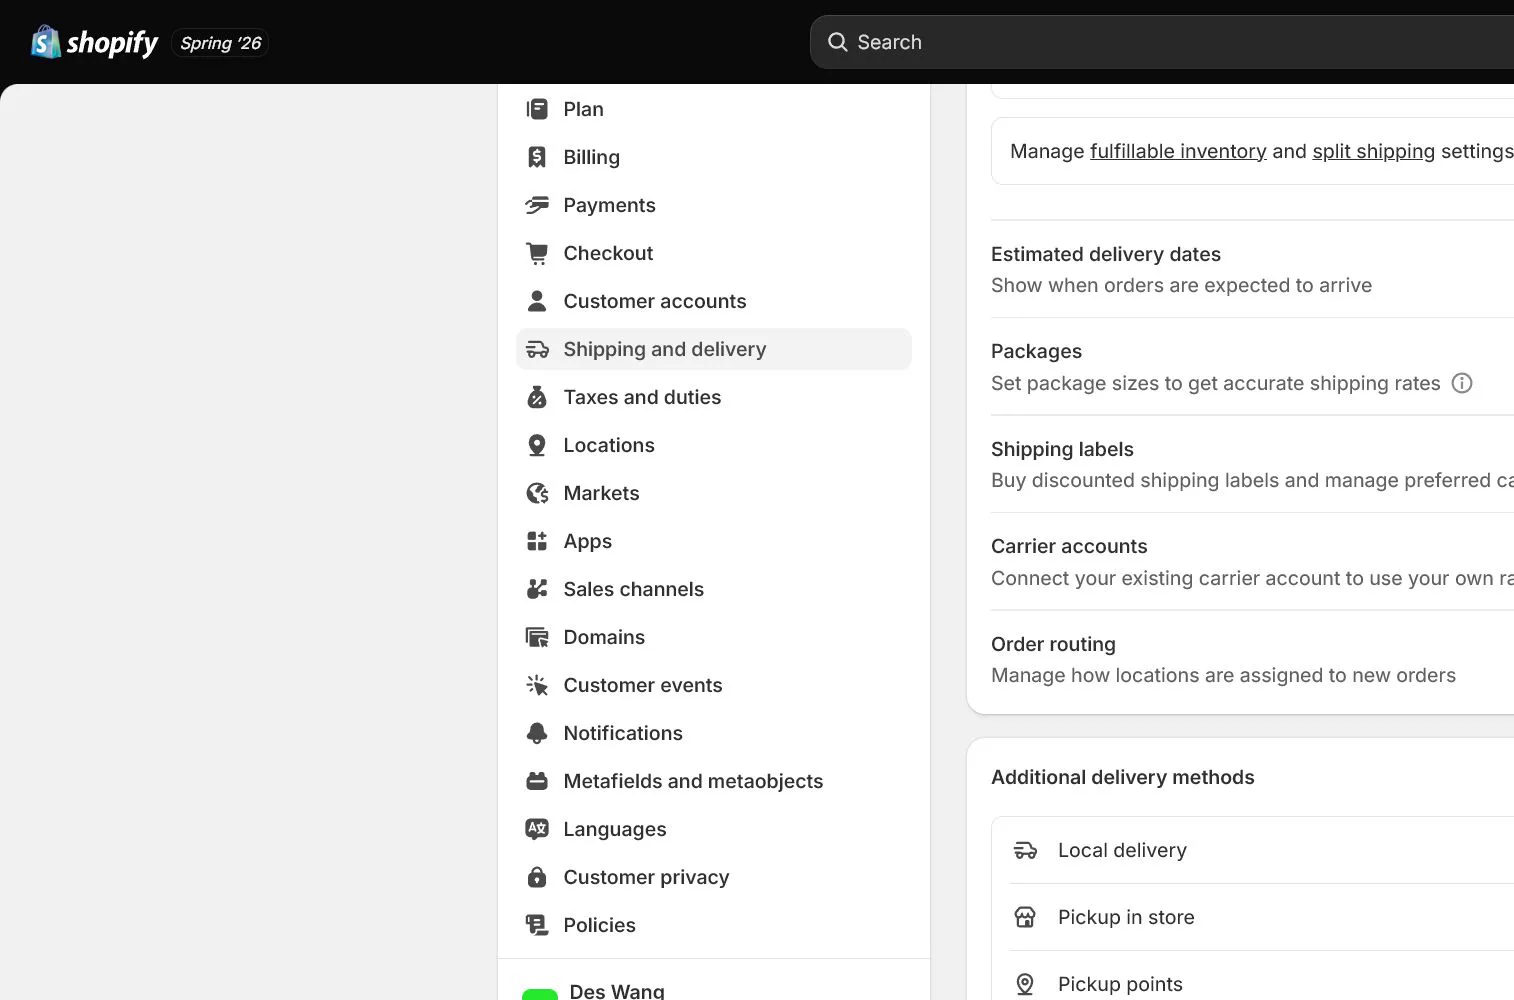Screen dimensions: 1514x1000
Task: Open Taxes and duties settings
Action: (x=714, y=397)
